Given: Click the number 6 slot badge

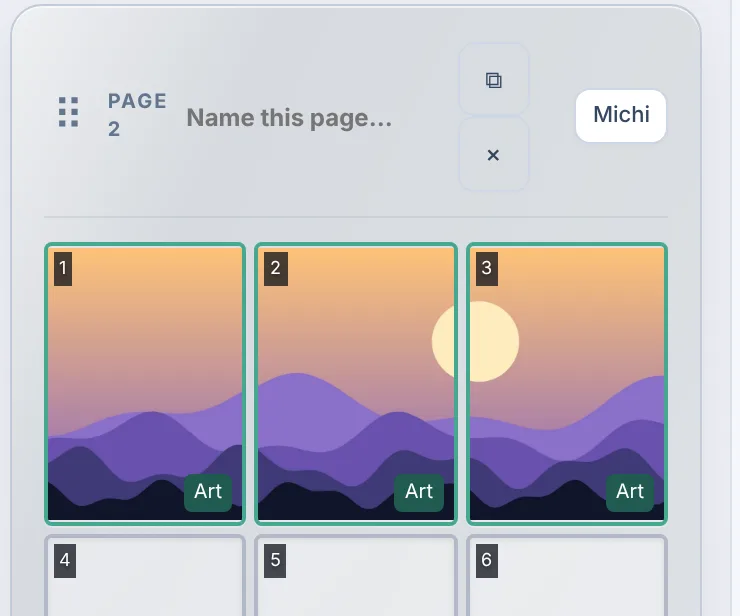Looking at the screenshot, I should click(487, 561).
